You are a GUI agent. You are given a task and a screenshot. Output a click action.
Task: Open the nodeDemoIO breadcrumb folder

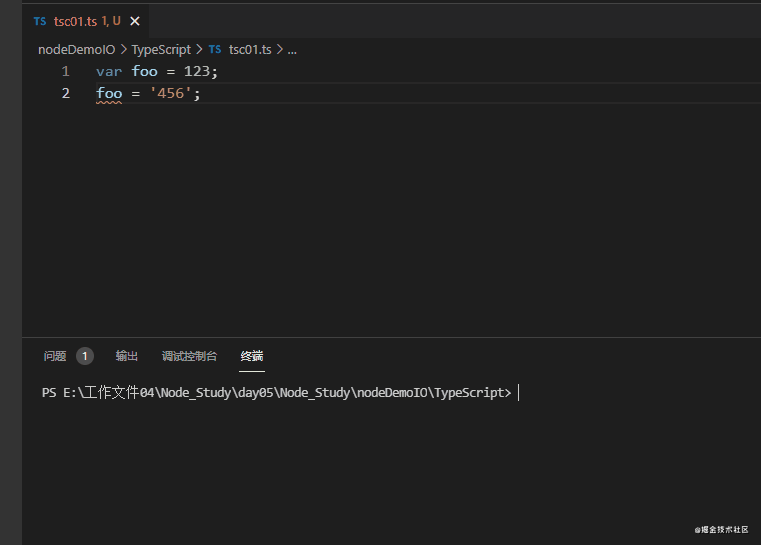tap(77, 50)
